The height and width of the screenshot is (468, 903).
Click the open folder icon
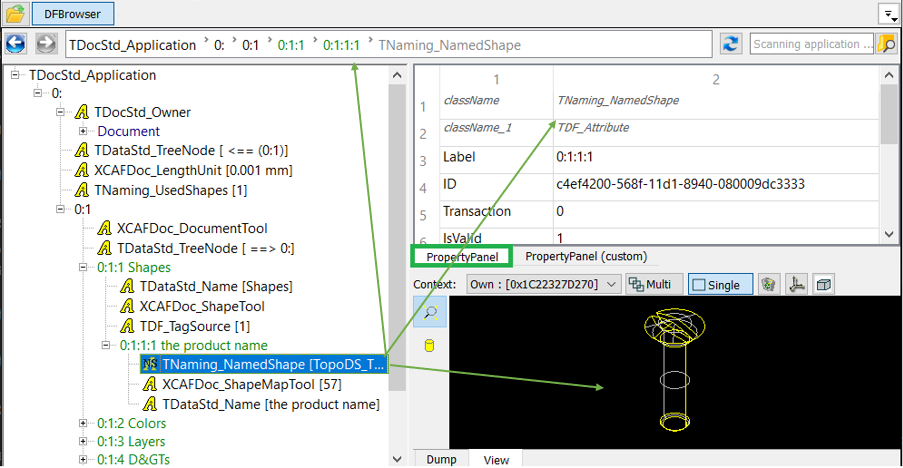tap(15, 14)
